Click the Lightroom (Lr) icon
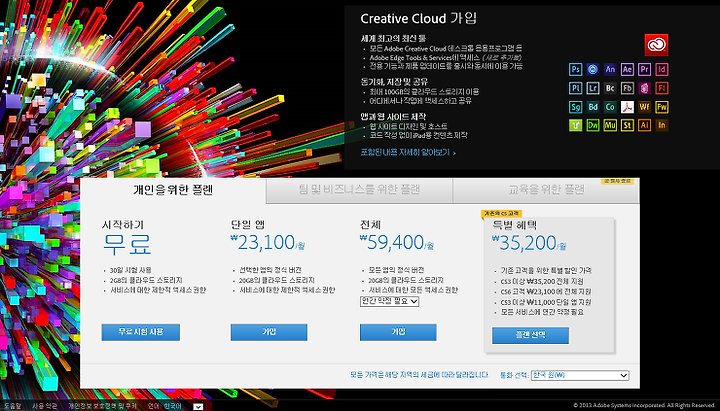 tap(593, 88)
